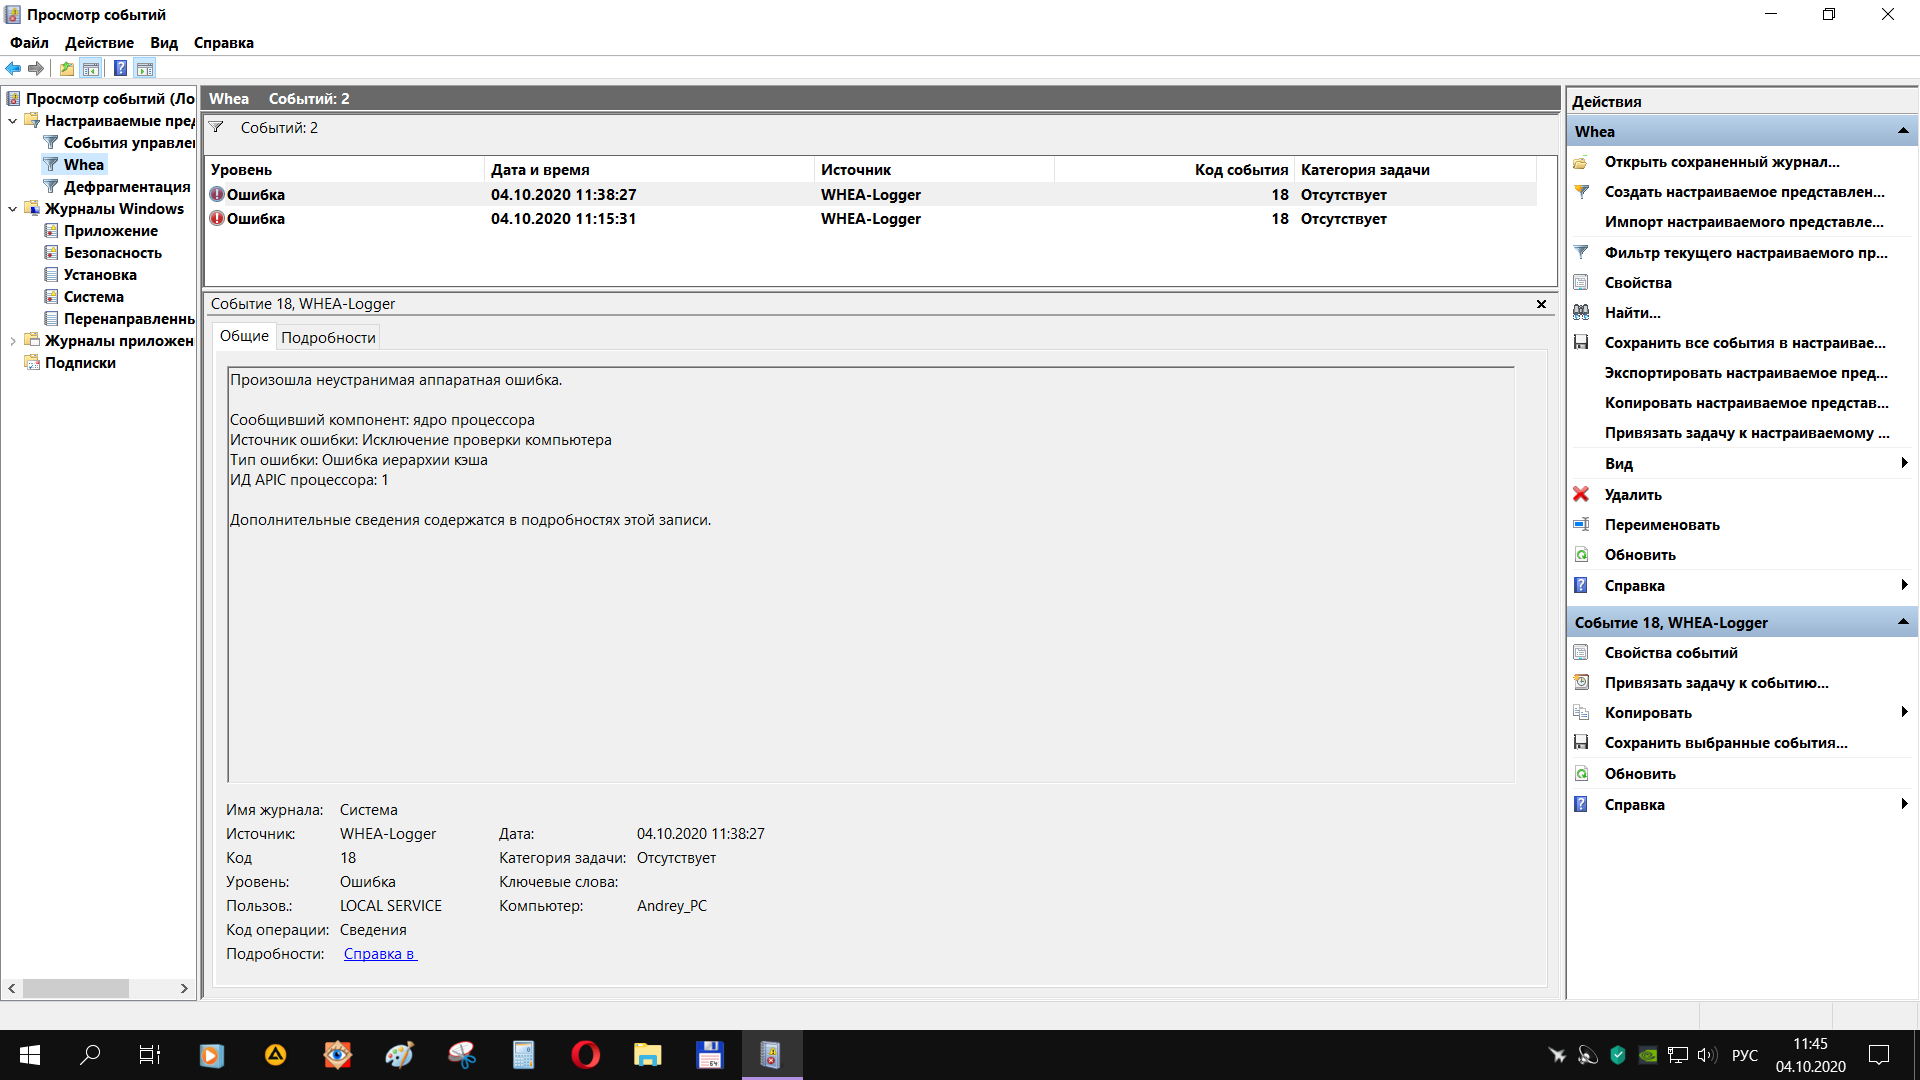Select the Система log in tree

tap(94, 297)
